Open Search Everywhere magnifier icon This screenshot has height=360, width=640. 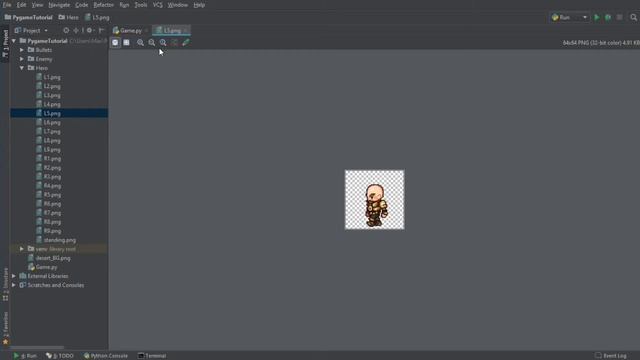[633, 18]
